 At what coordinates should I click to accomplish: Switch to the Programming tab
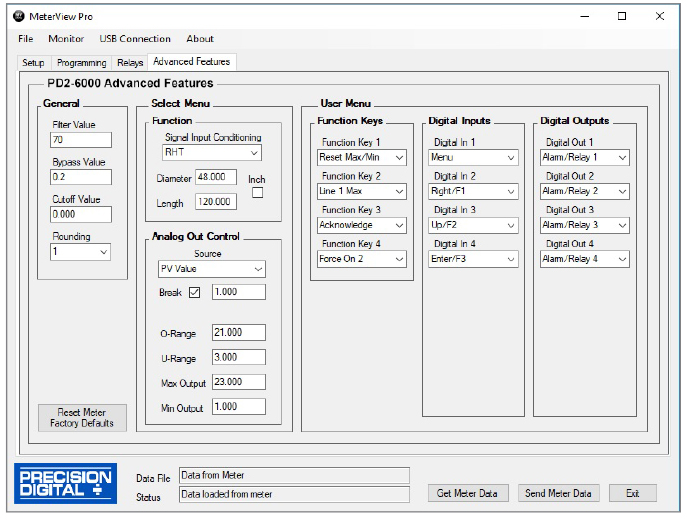82,63
